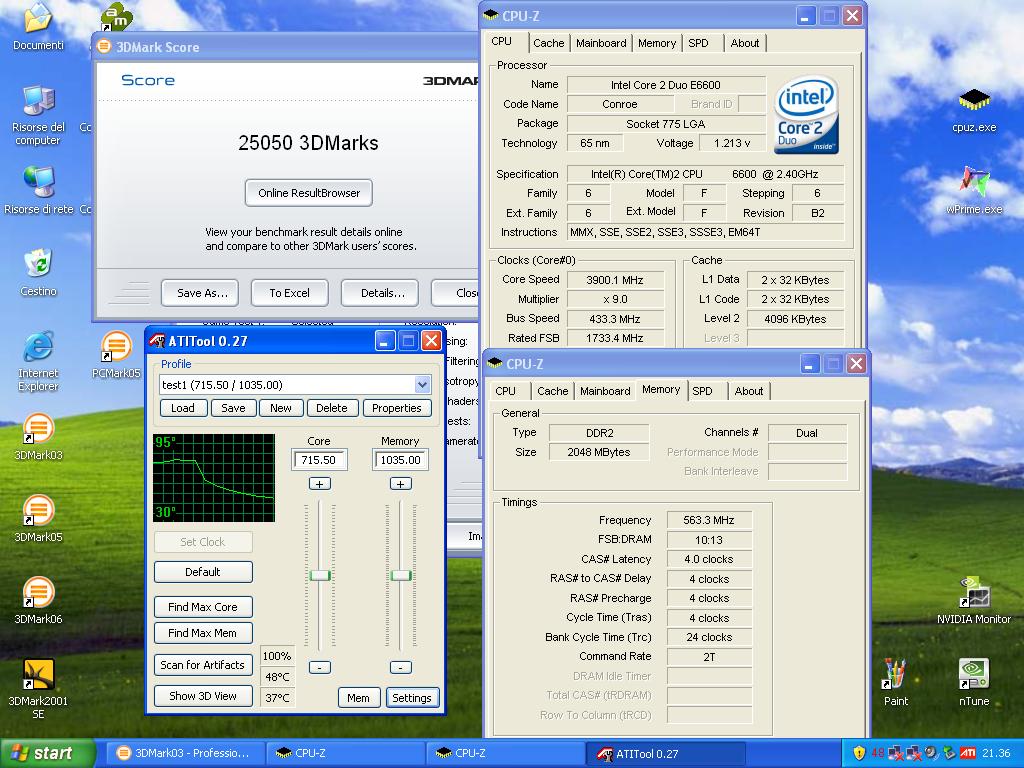Screen dimensions: 1024x768
Task: Click Load profile button in ATITool
Action: tap(183, 408)
